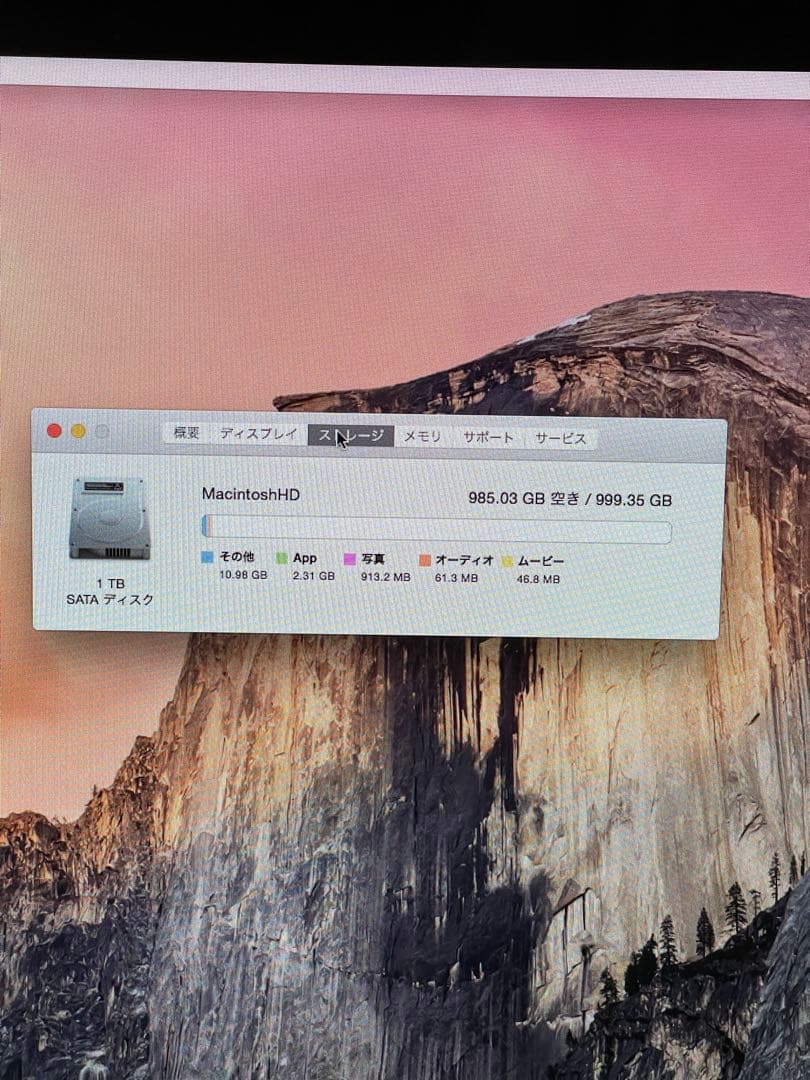810x1080 pixels.
Task: Click the MacintoshHD volume name
Action: point(251,494)
